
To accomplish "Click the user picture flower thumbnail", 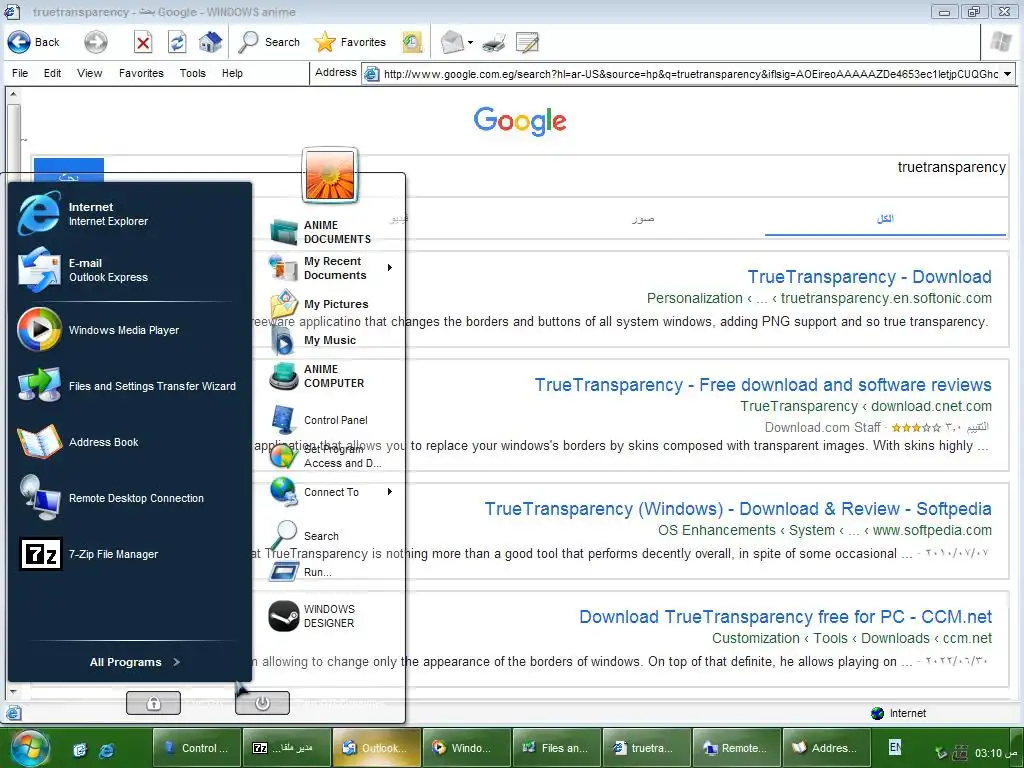I will click(x=330, y=175).
